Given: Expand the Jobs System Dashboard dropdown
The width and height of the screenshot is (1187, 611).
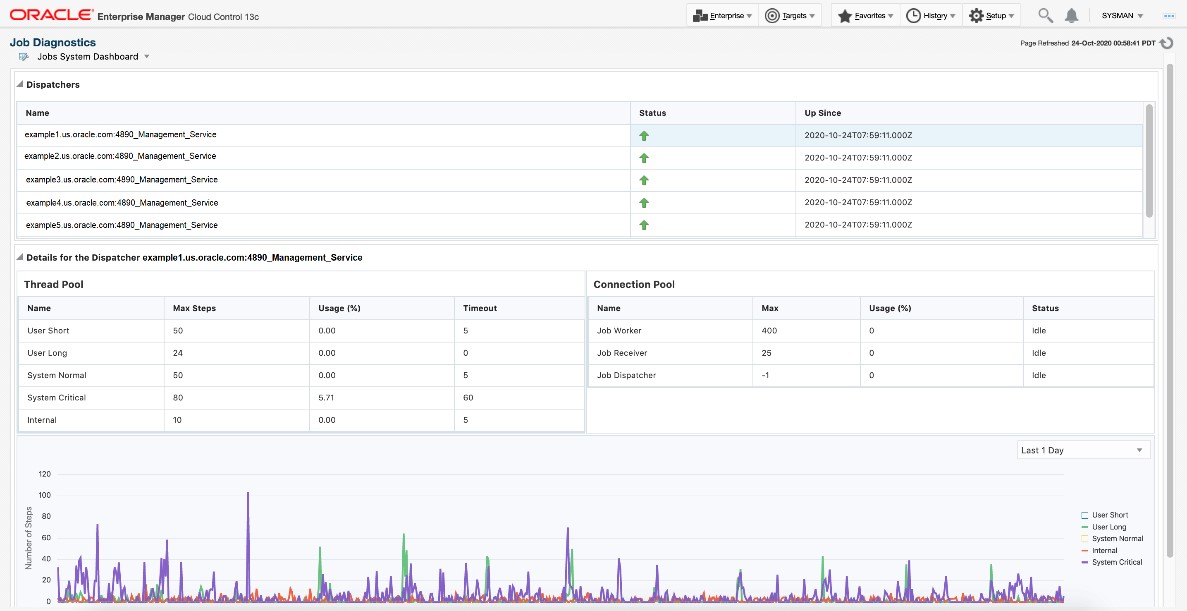Looking at the screenshot, I should (147, 57).
